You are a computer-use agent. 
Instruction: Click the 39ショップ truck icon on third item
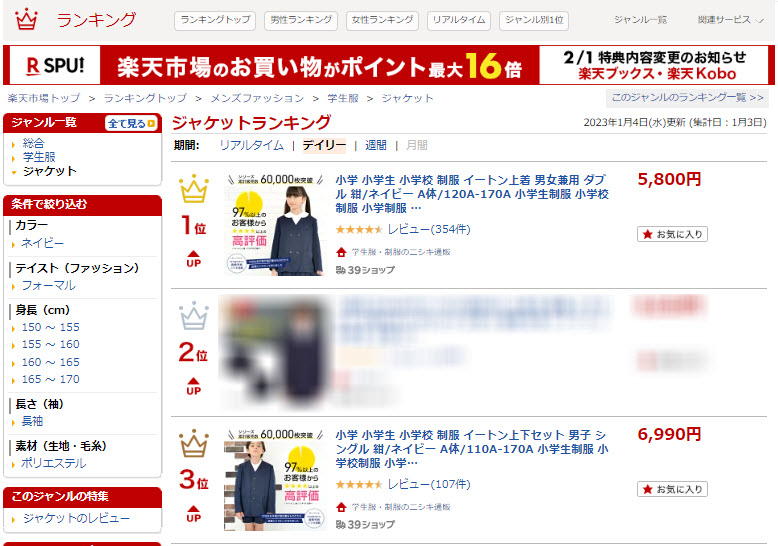(x=340, y=524)
